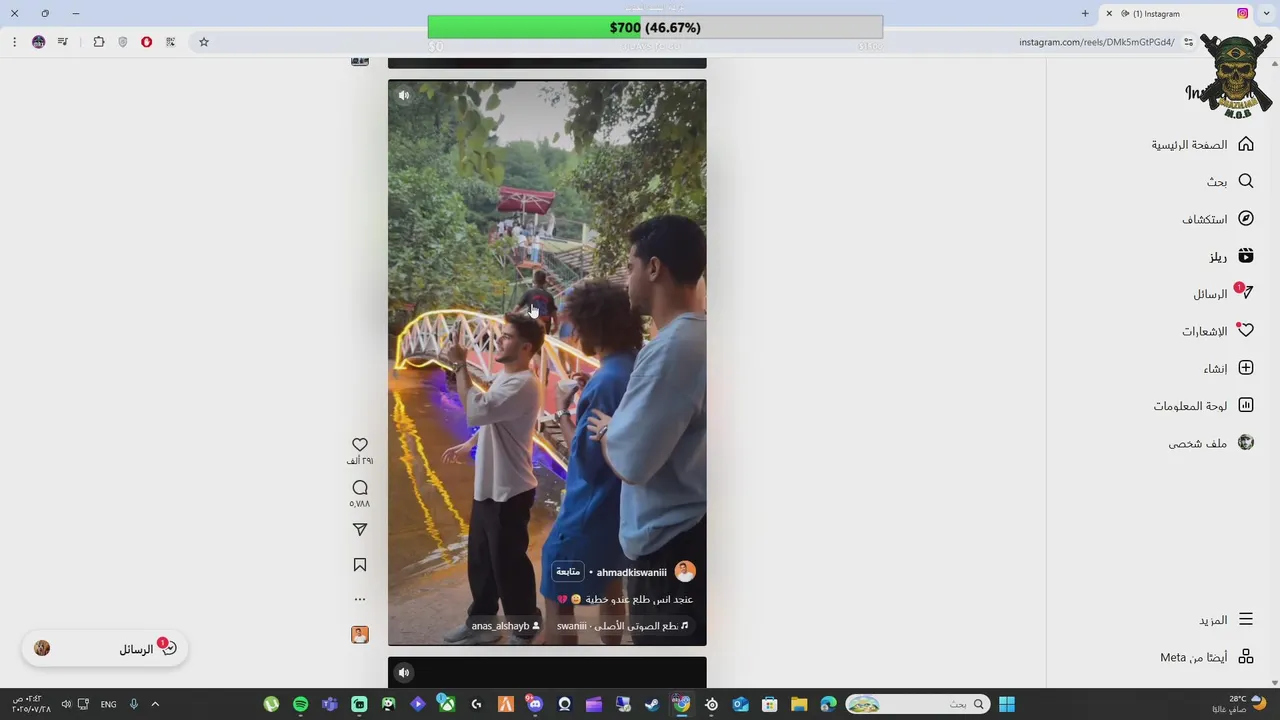
Task: Open Spotify from the taskbar
Action: [301, 704]
